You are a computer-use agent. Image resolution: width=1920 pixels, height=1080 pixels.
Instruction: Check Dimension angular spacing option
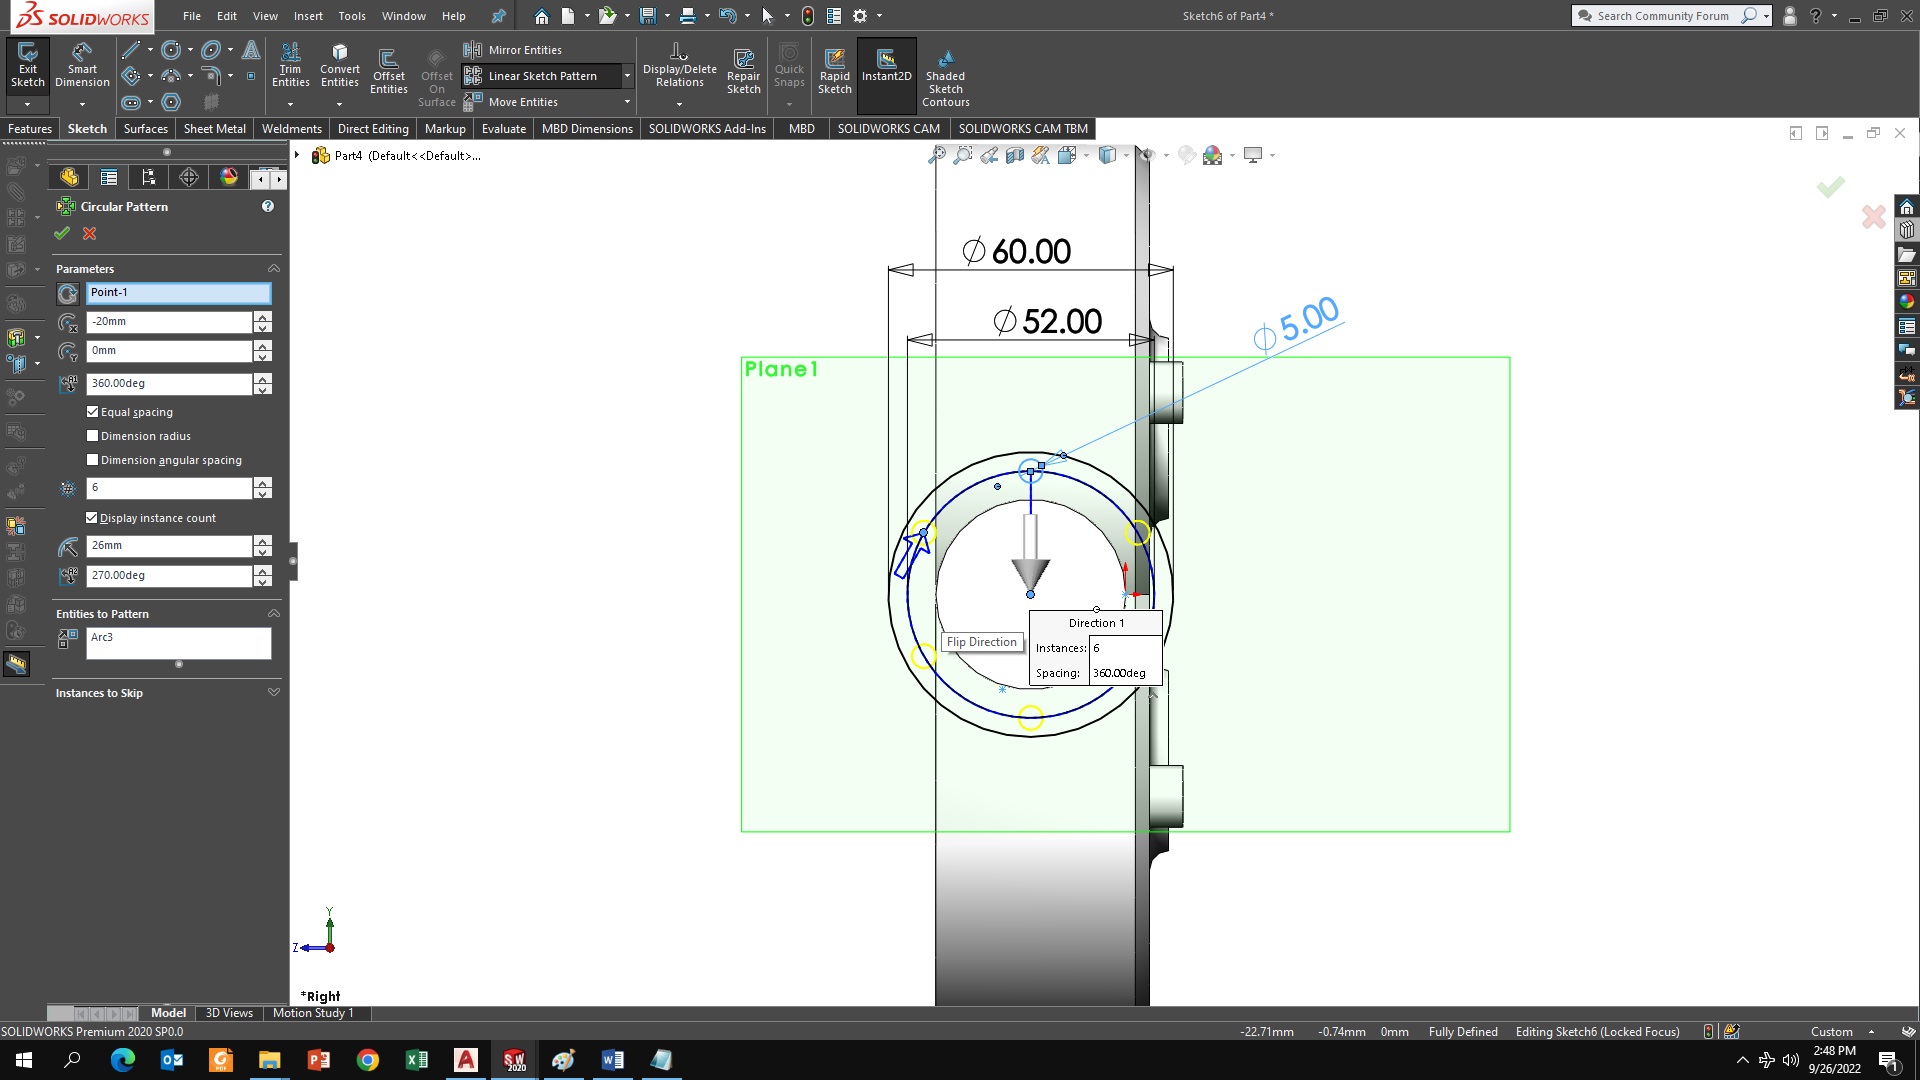[93, 460]
